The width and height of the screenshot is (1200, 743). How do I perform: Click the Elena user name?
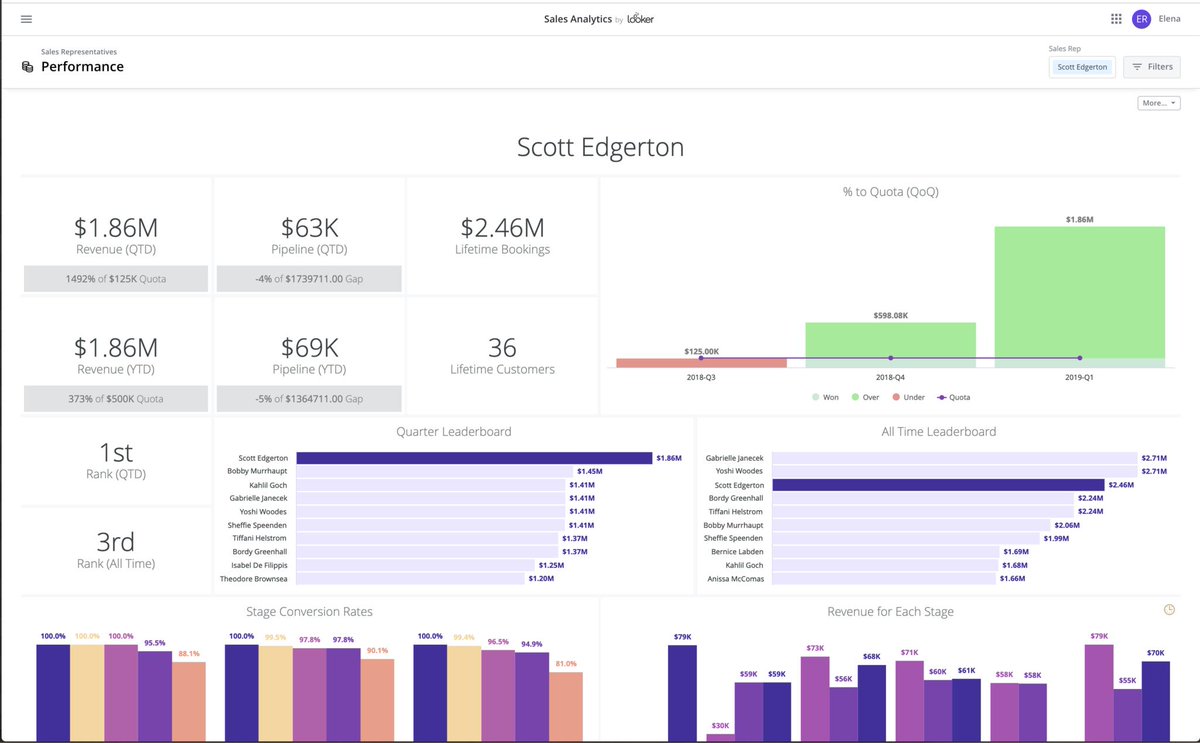[1169, 19]
